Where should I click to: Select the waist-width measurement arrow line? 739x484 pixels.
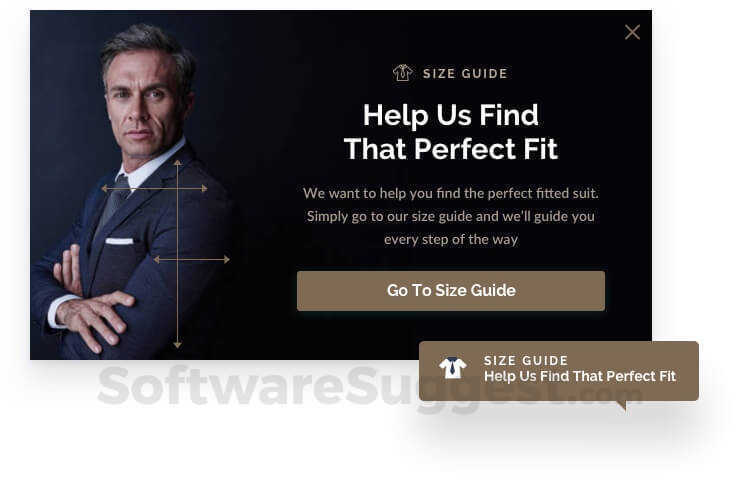191,259
